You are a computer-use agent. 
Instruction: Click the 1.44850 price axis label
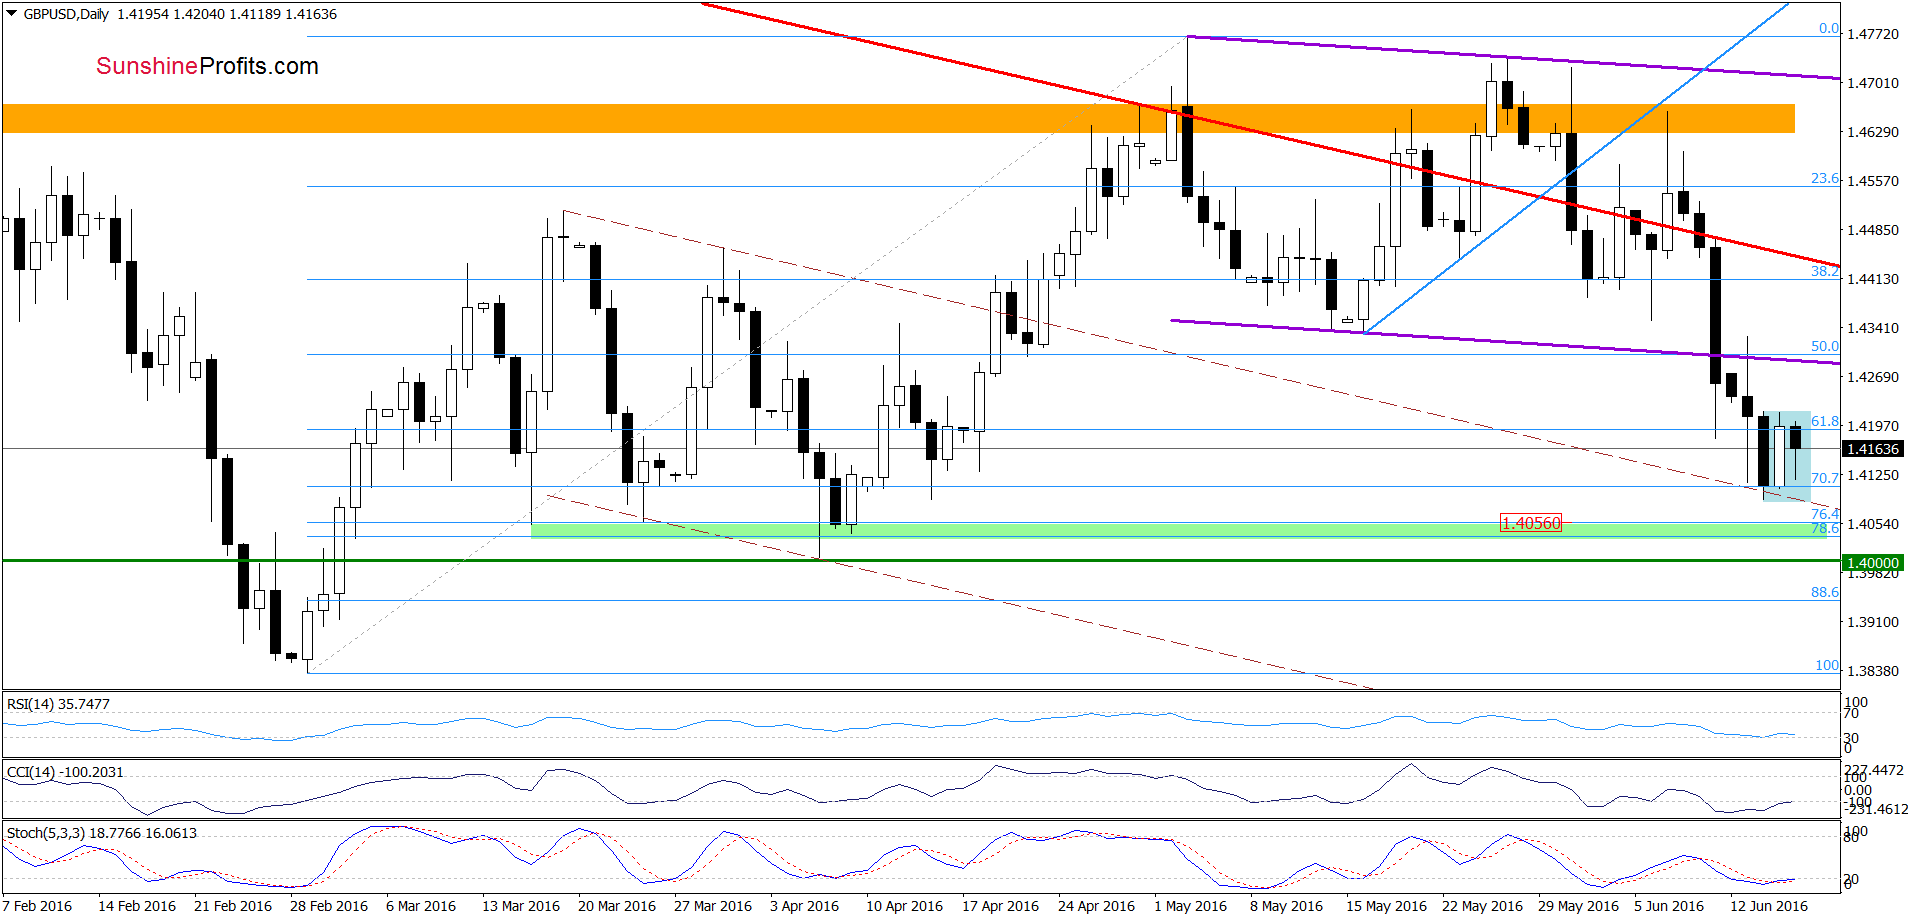1872,230
